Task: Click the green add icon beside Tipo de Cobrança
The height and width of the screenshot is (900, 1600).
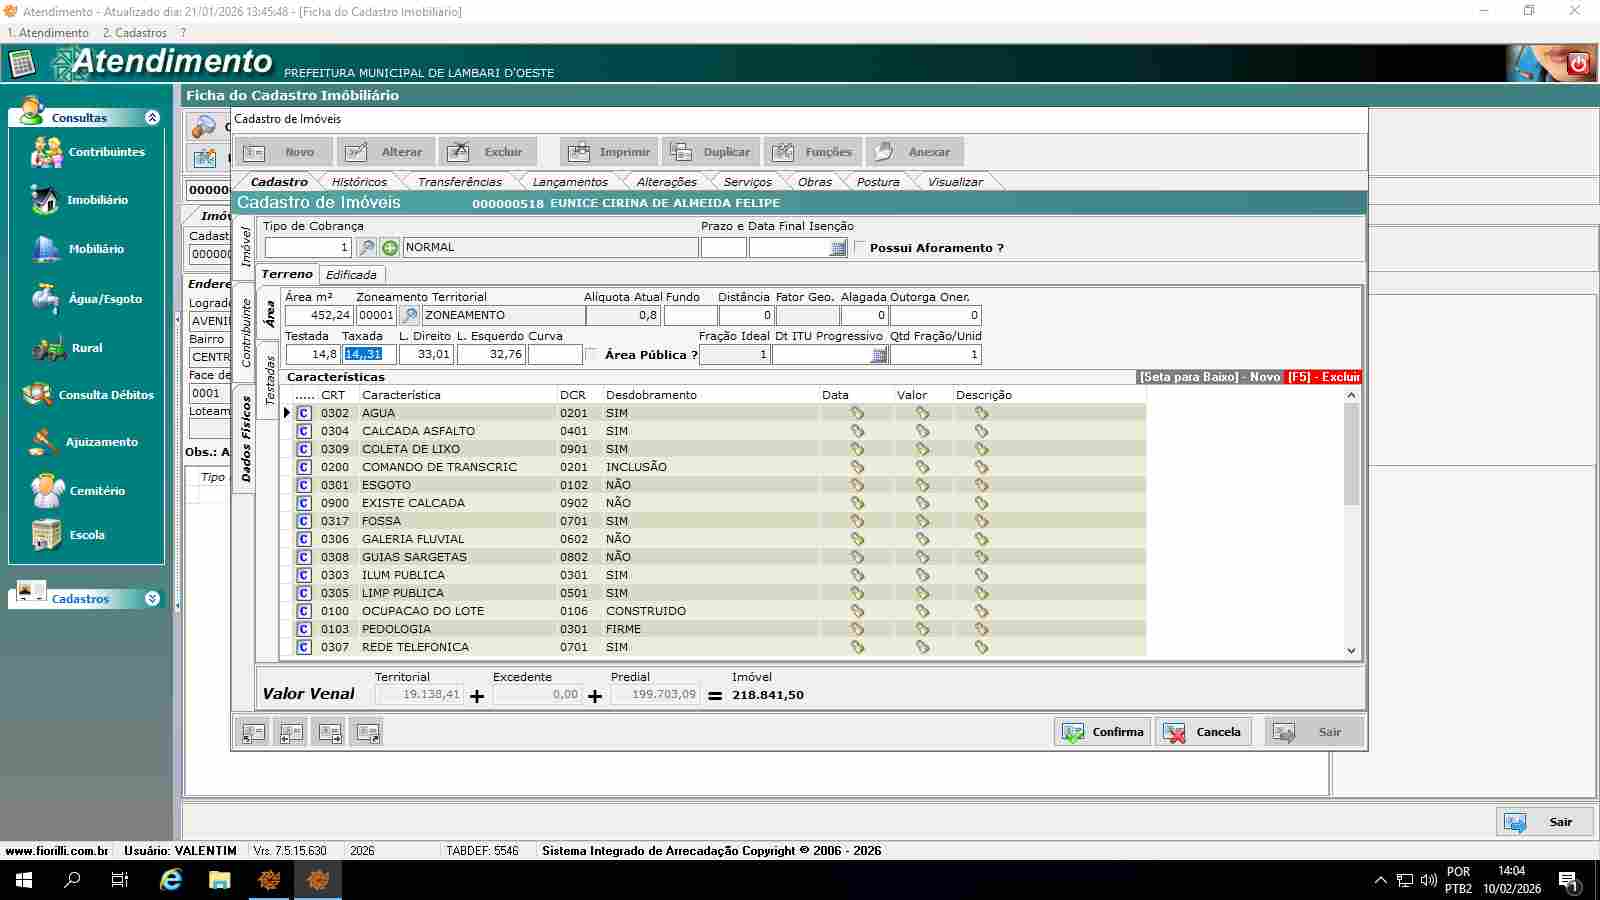Action: click(x=390, y=247)
